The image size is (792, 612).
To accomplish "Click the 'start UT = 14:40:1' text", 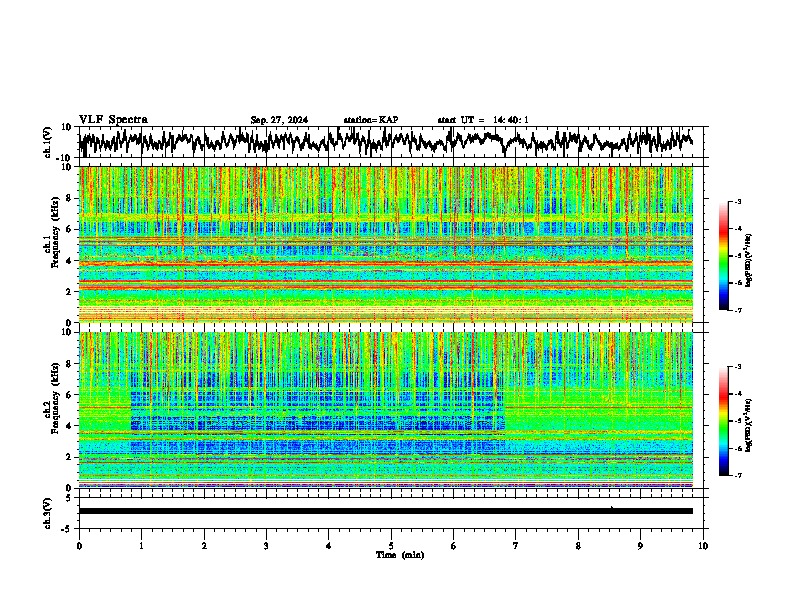I will [x=483, y=120].
